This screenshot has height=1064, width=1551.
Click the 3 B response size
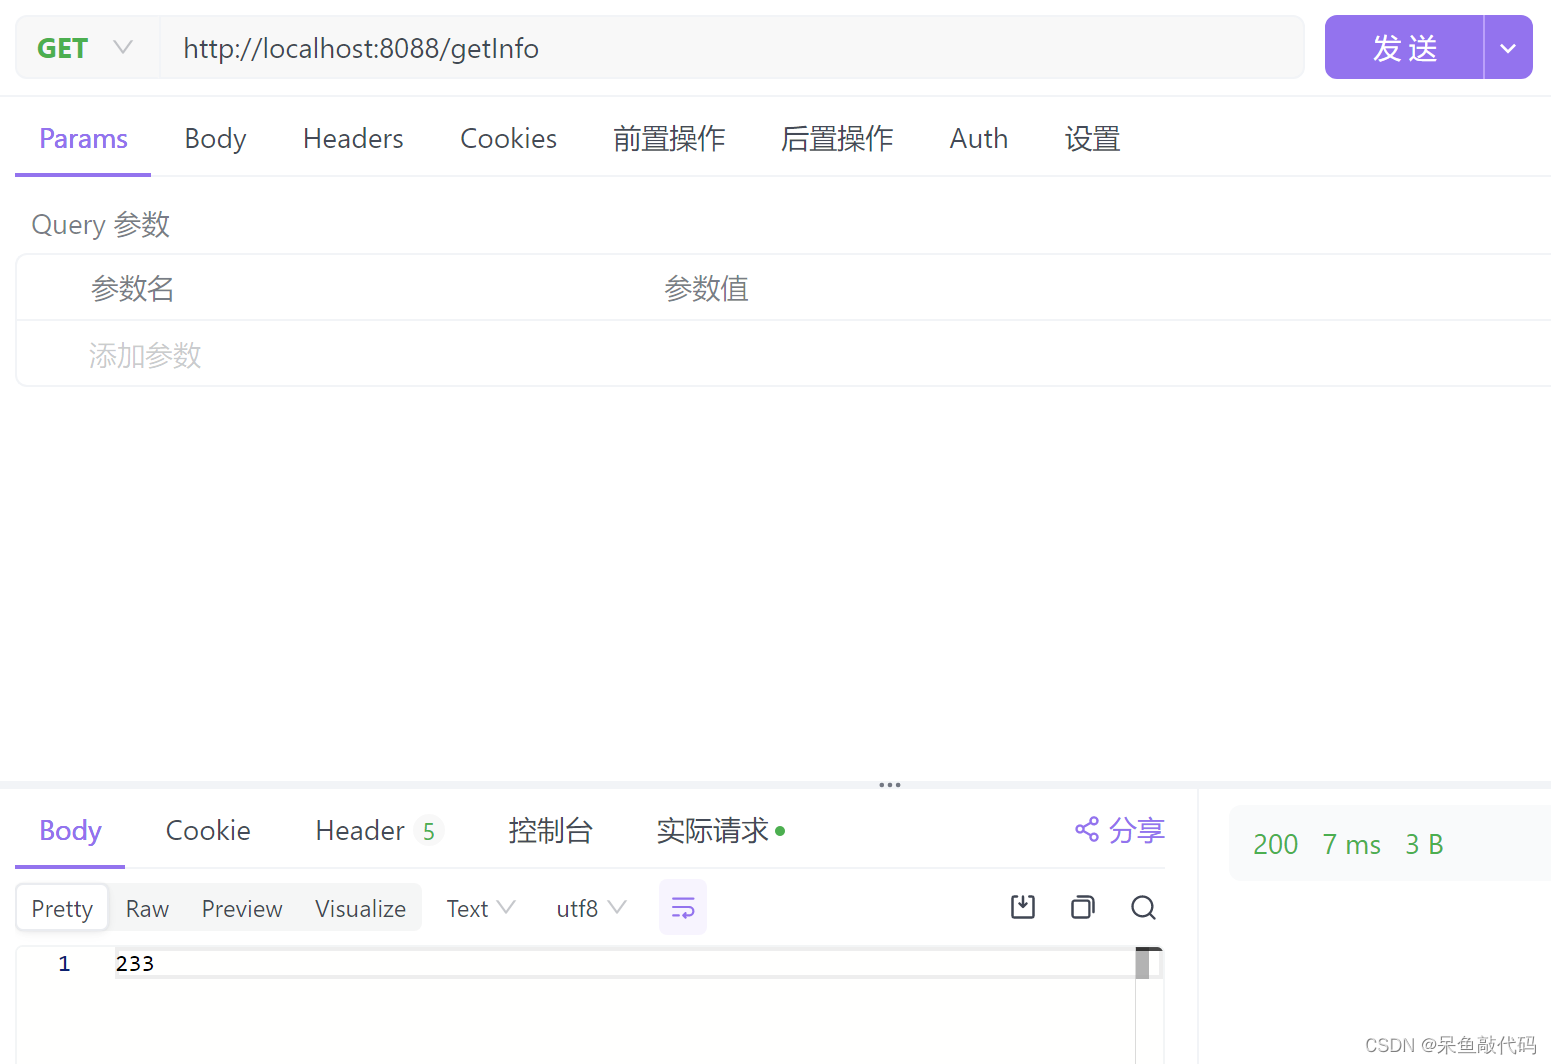click(1424, 845)
